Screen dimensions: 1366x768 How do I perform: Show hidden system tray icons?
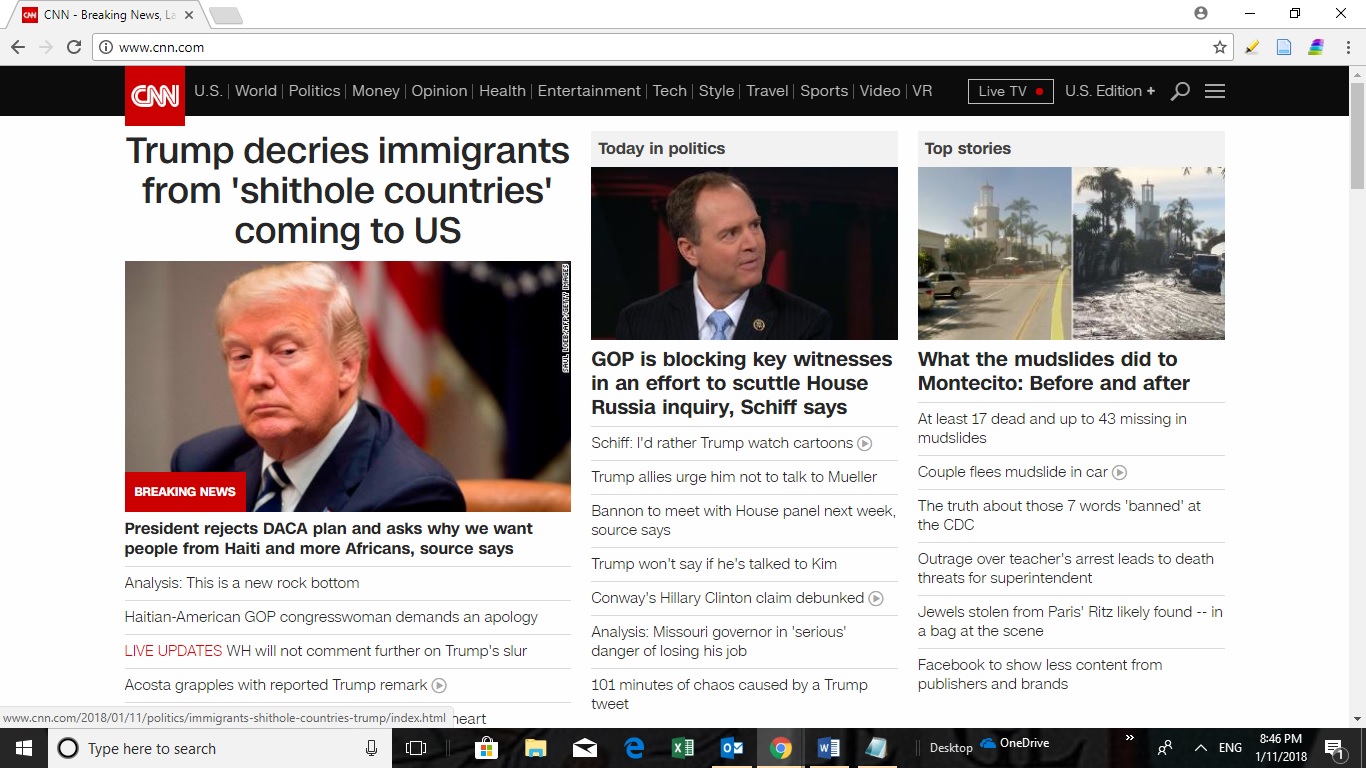pyautogui.click(x=1201, y=748)
